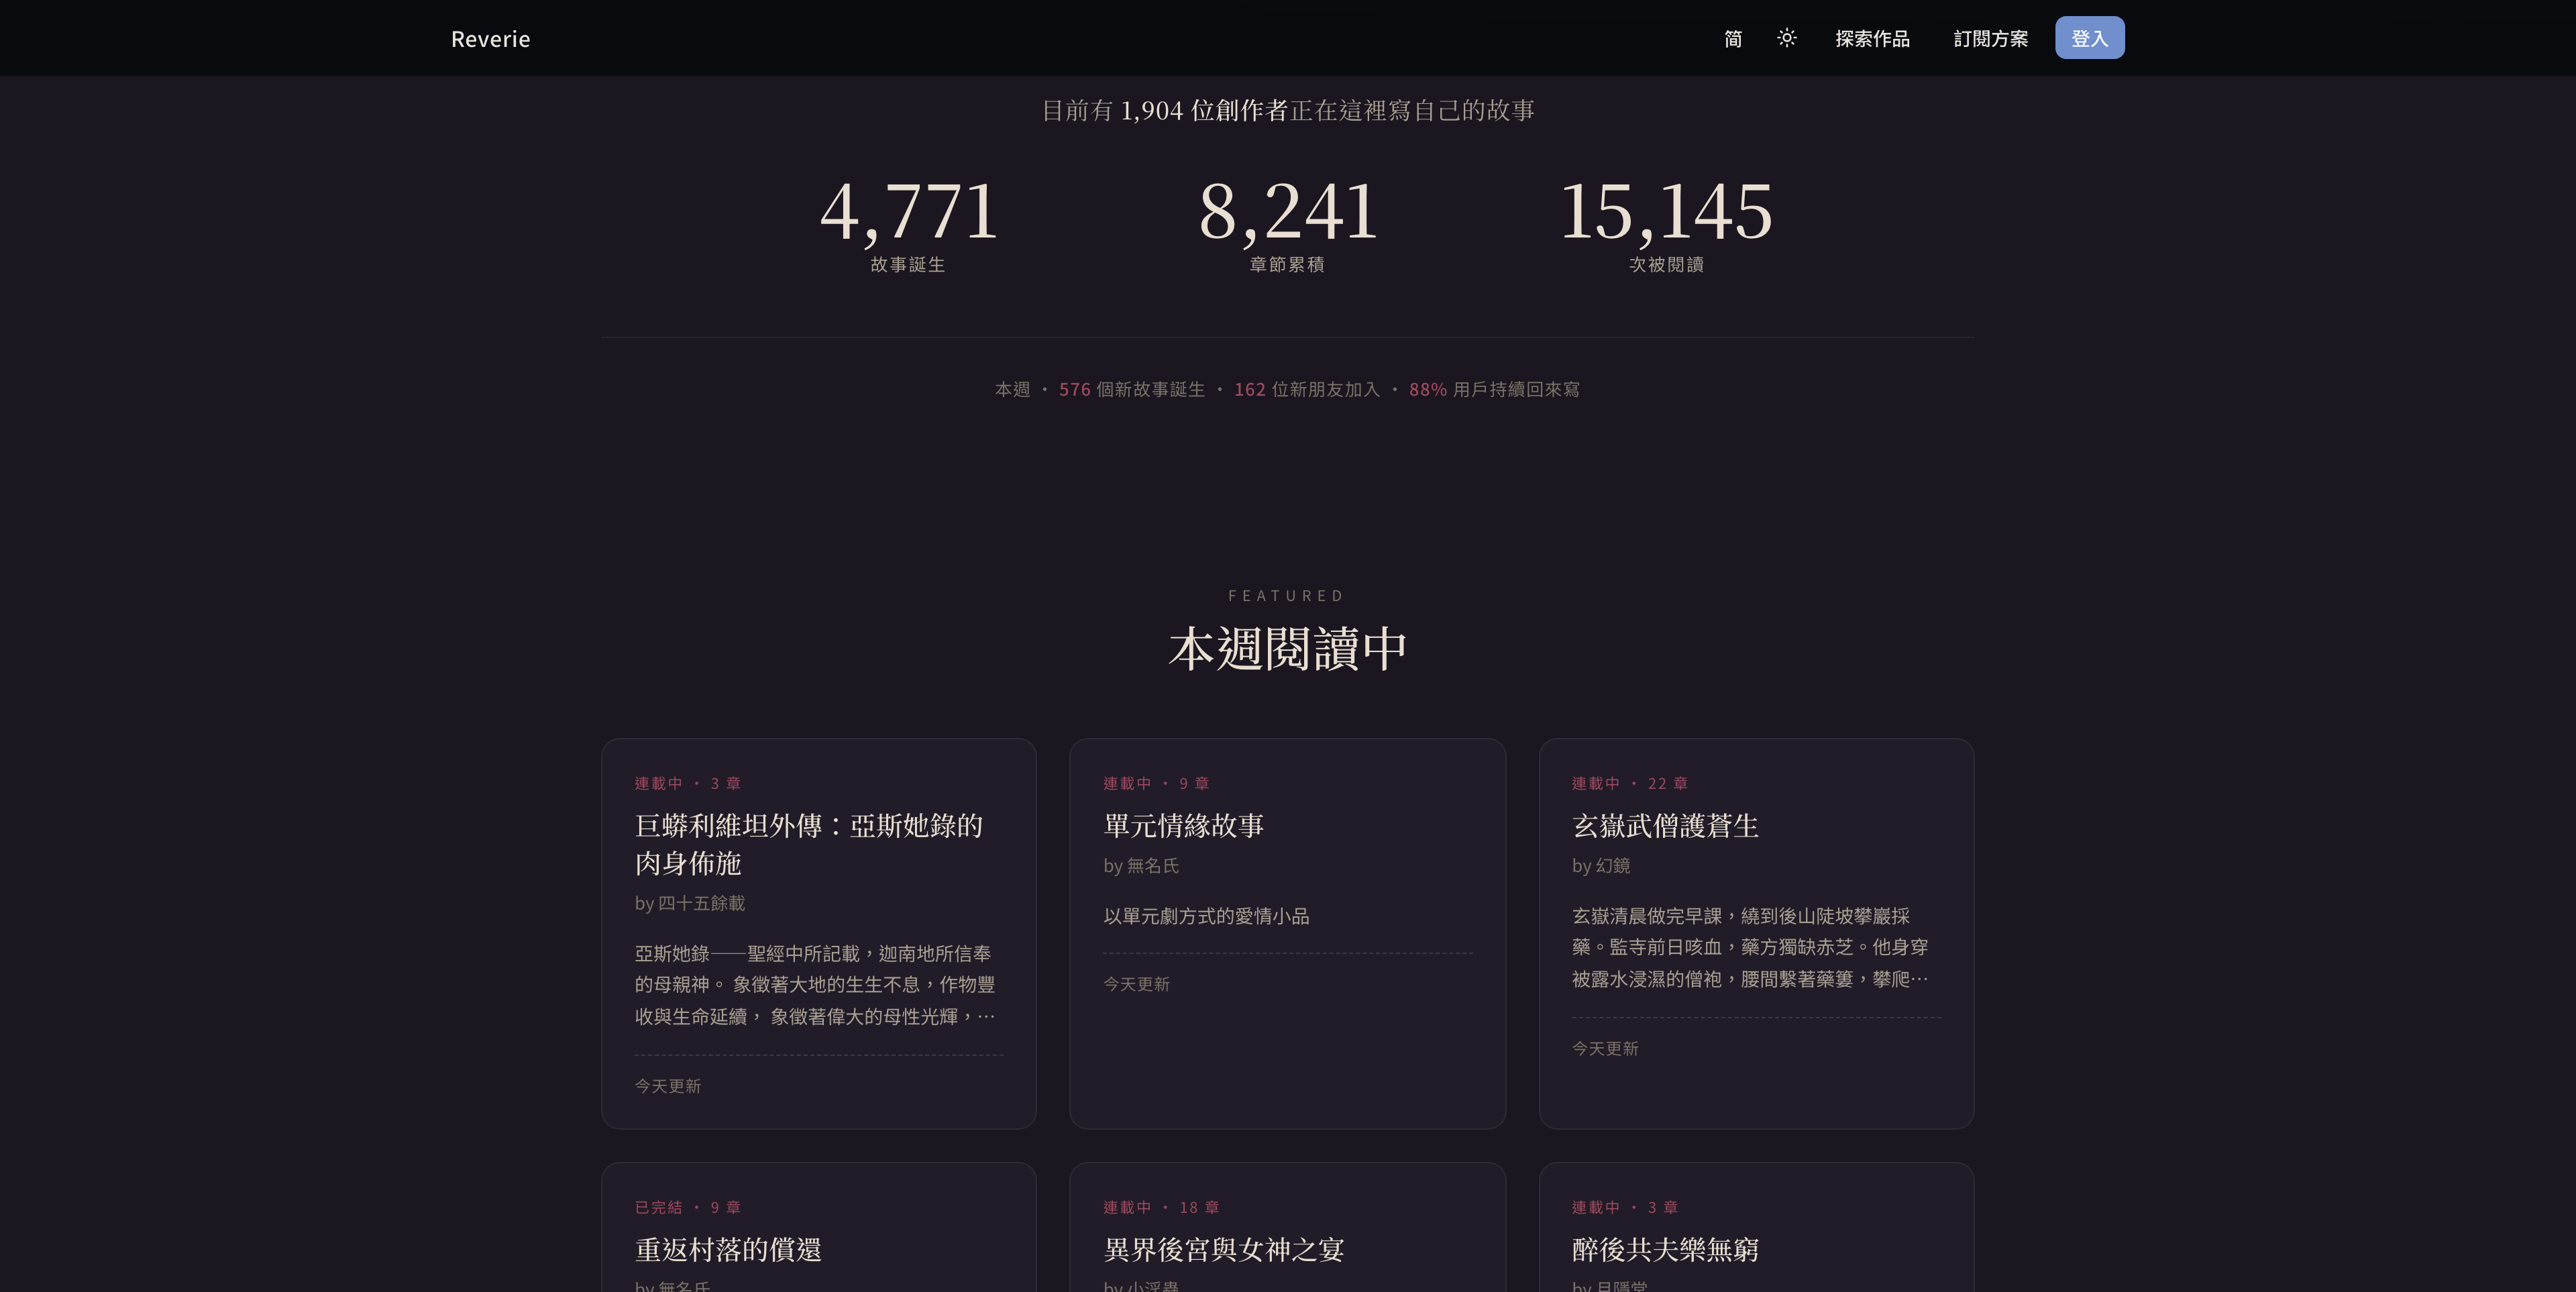This screenshot has width=2576, height=1292.
Task: Switch language to Simplified with 简
Action: click(1733, 38)
